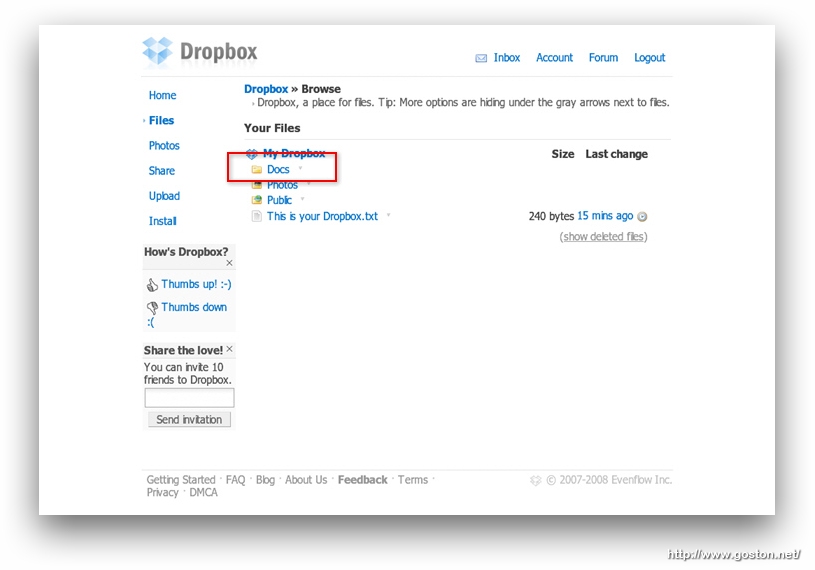Screen dimensions: 815x570
Task: Open the Docs folder
Action: (x=278, y=169)
